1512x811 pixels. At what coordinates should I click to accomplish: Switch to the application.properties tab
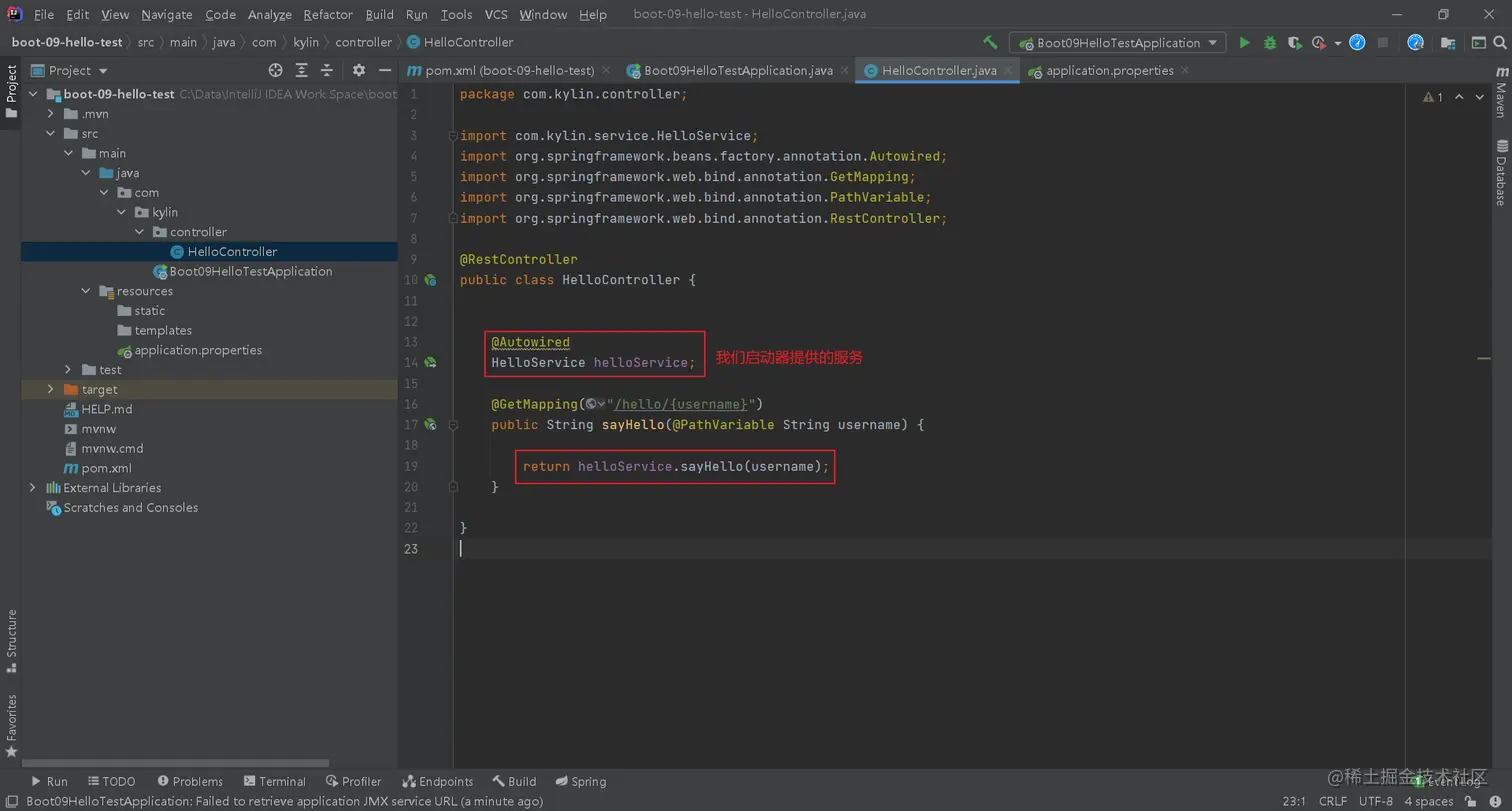click(x=1108, y=71)
